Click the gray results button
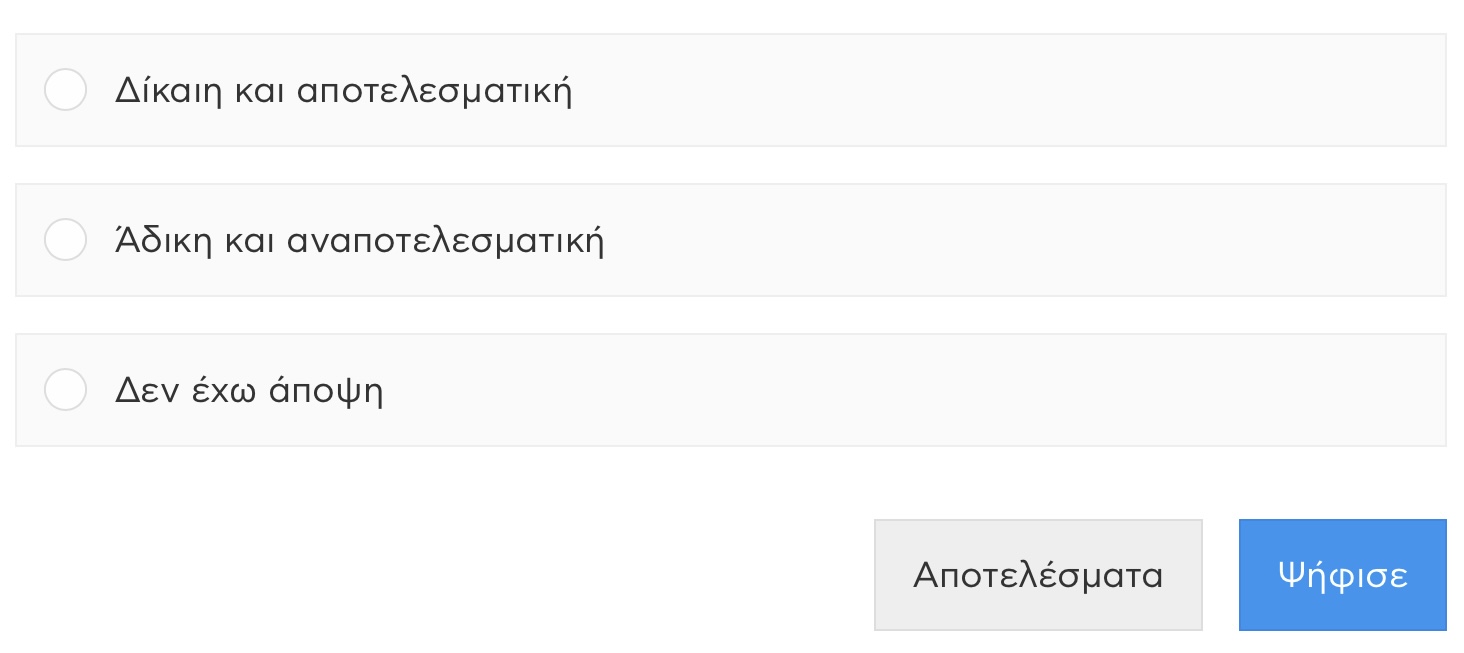This screenshot has width=1464, height=653. click(x=1038, y=575)
